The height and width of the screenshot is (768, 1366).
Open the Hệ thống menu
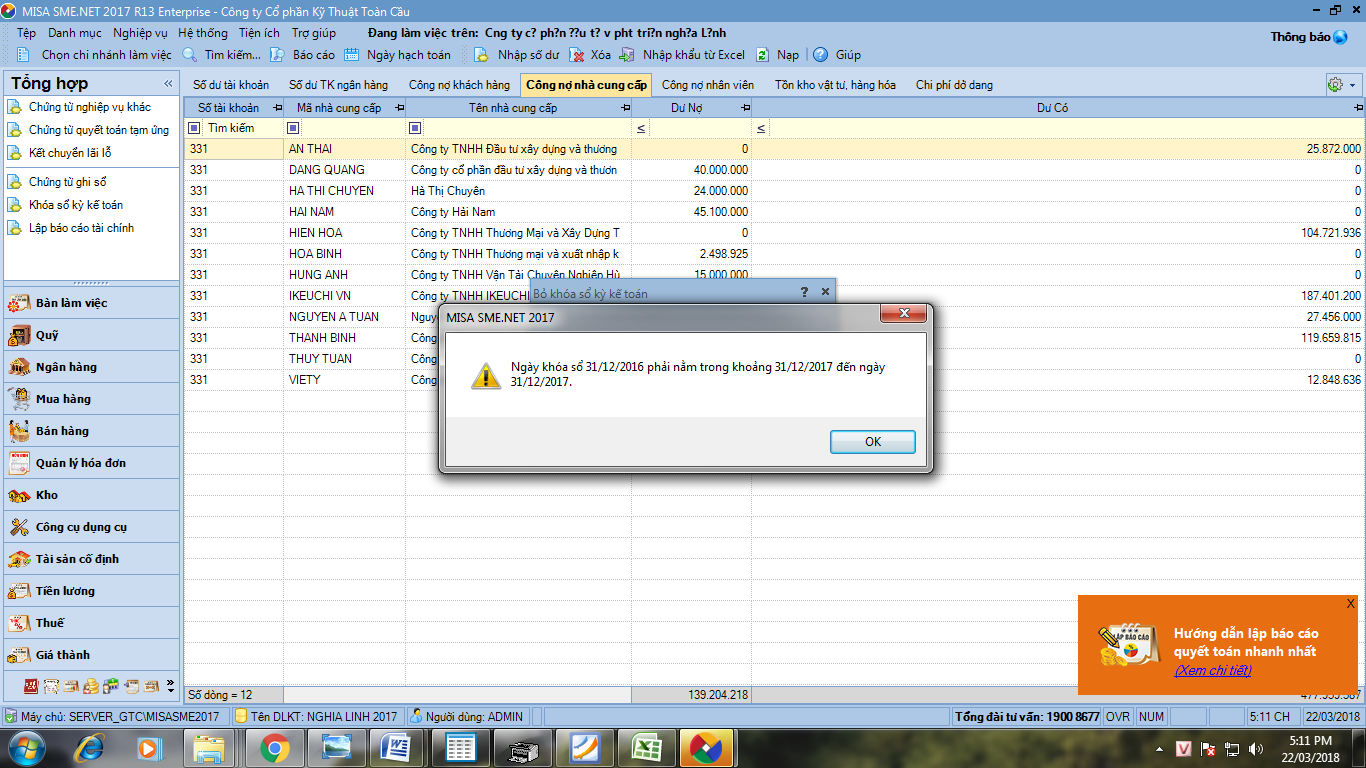click(x=203, y=33)
